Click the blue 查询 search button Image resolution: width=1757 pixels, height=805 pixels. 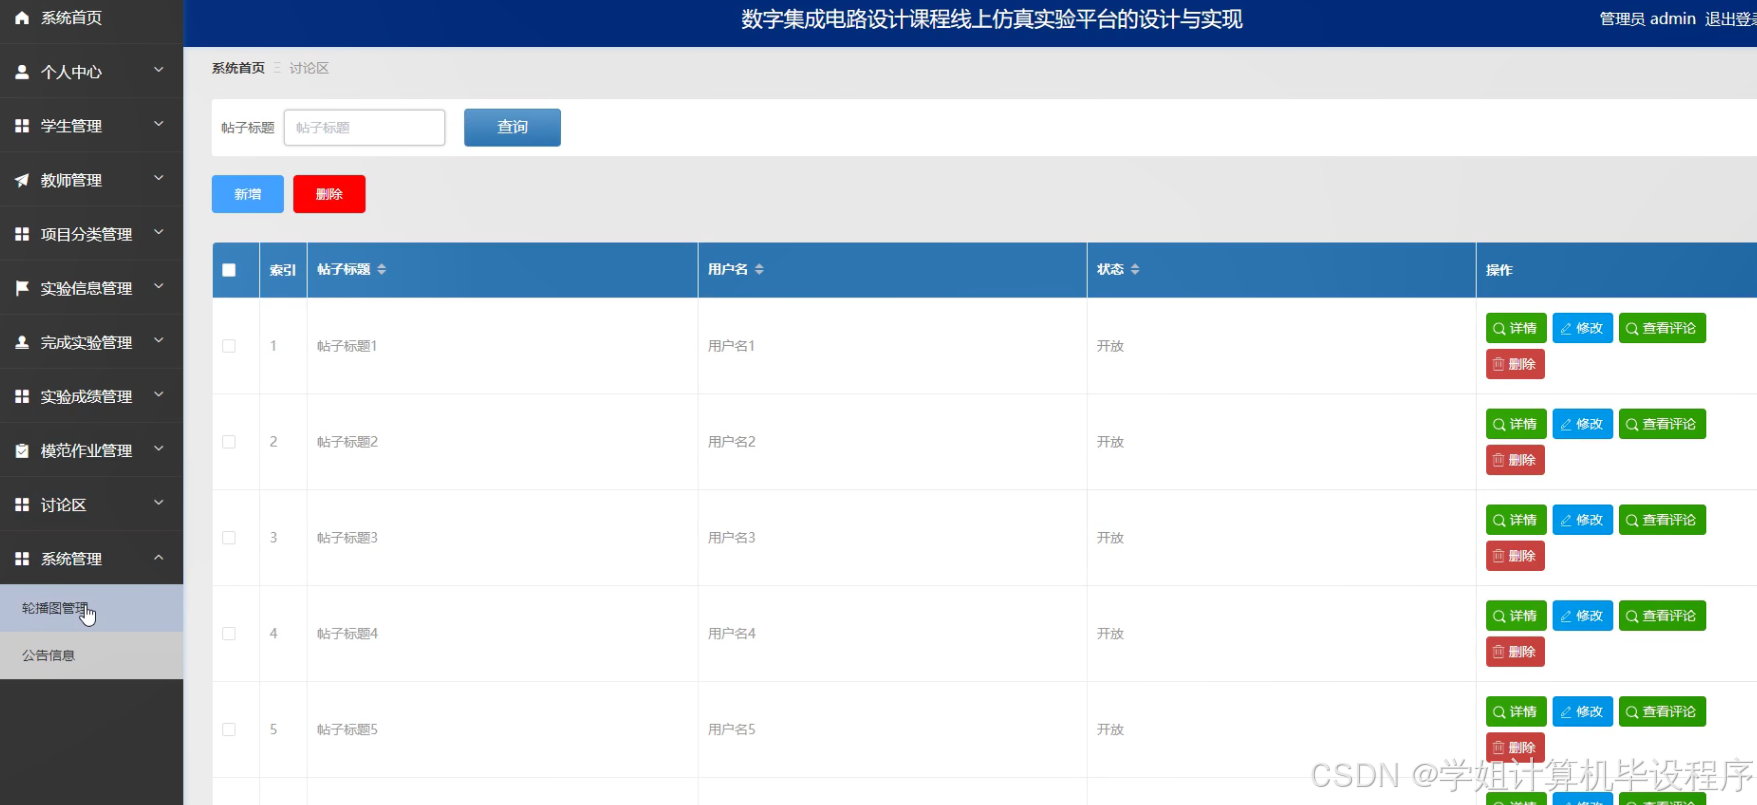(512, 127)
